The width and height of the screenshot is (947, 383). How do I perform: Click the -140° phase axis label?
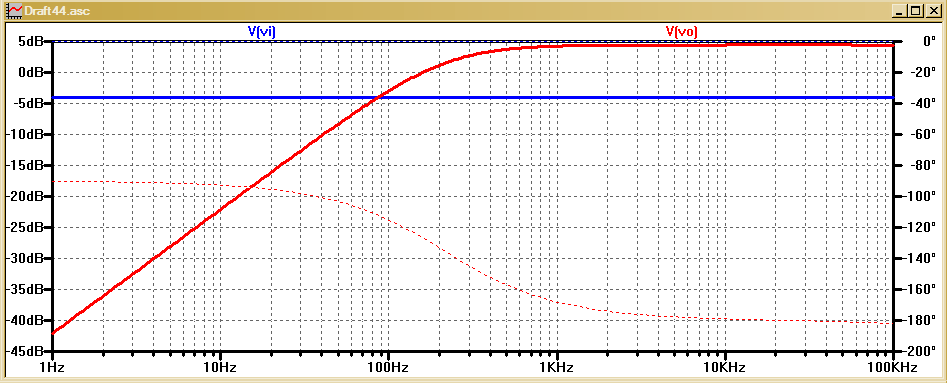click(x=920, y=259)
